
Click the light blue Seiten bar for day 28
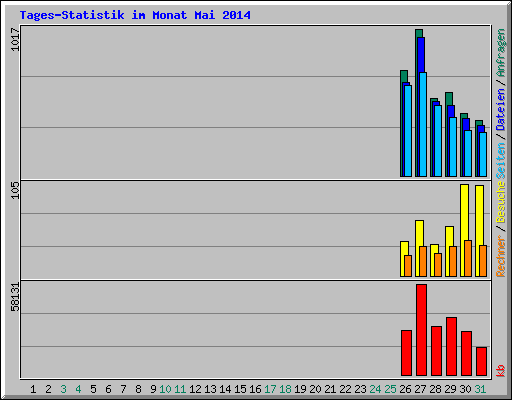(438, 141)
